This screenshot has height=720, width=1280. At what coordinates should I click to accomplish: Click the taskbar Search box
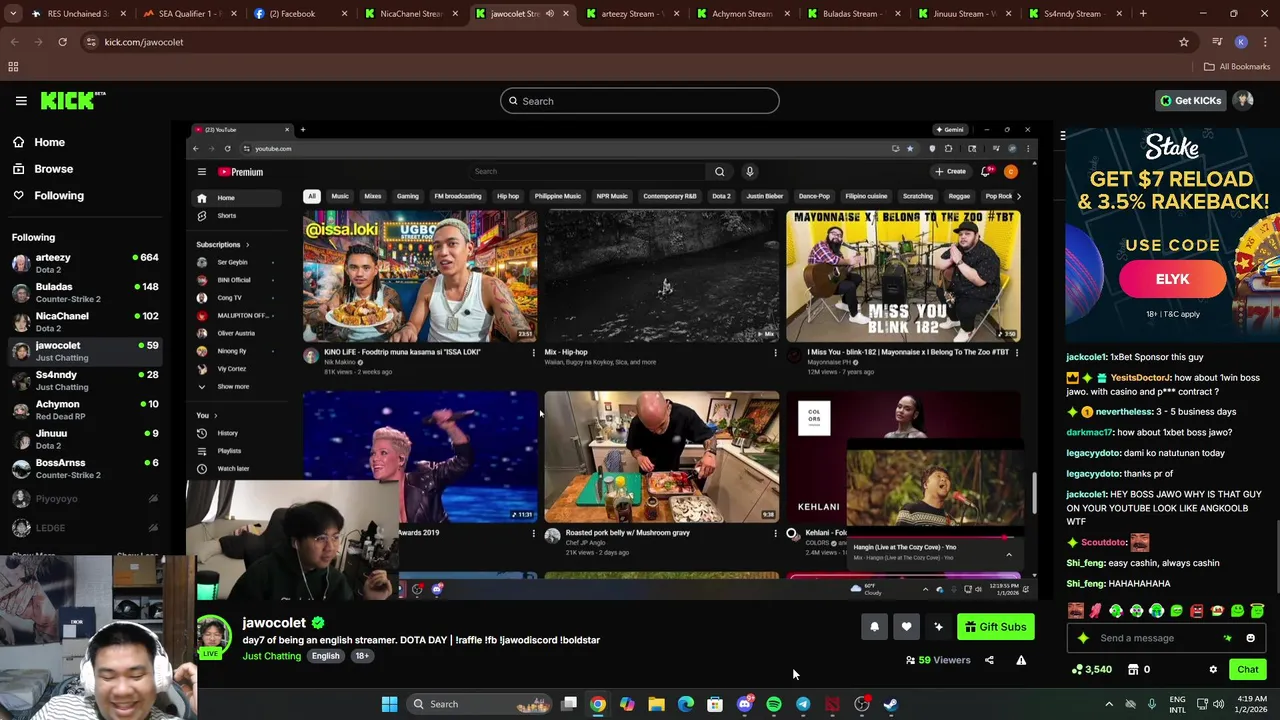coord(480,704)
